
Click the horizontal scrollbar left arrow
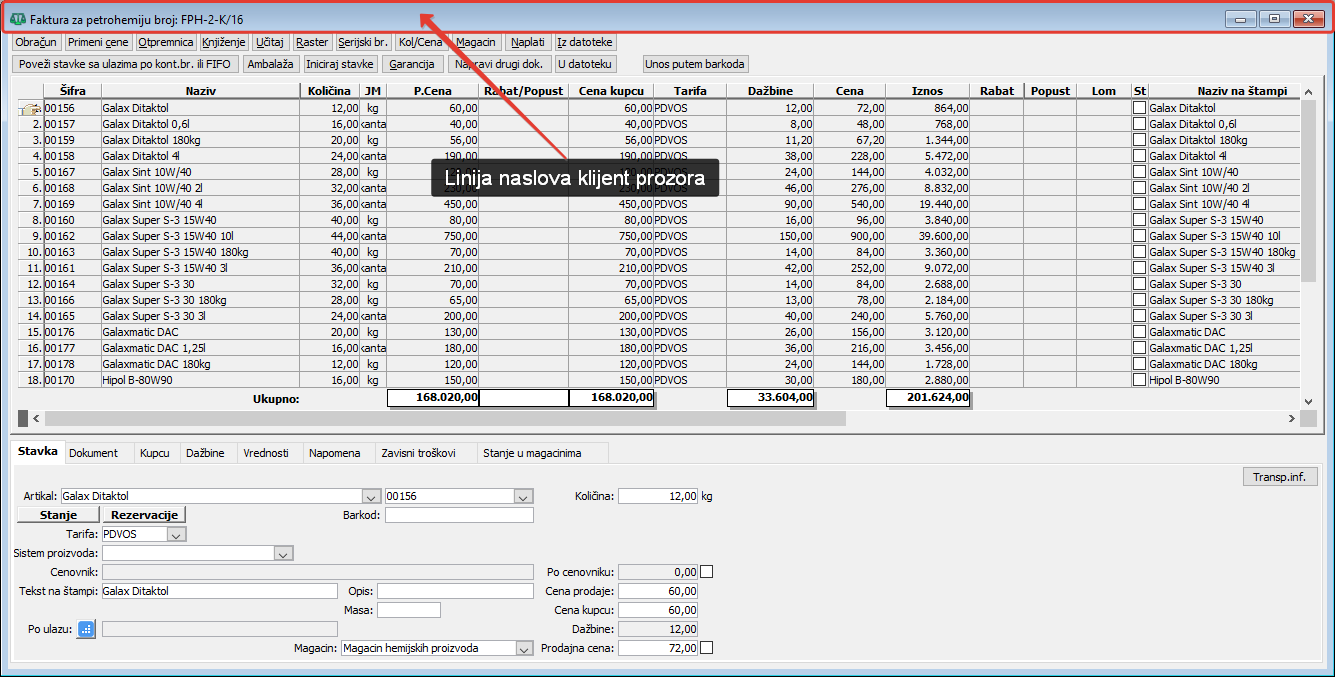(36, 418)
